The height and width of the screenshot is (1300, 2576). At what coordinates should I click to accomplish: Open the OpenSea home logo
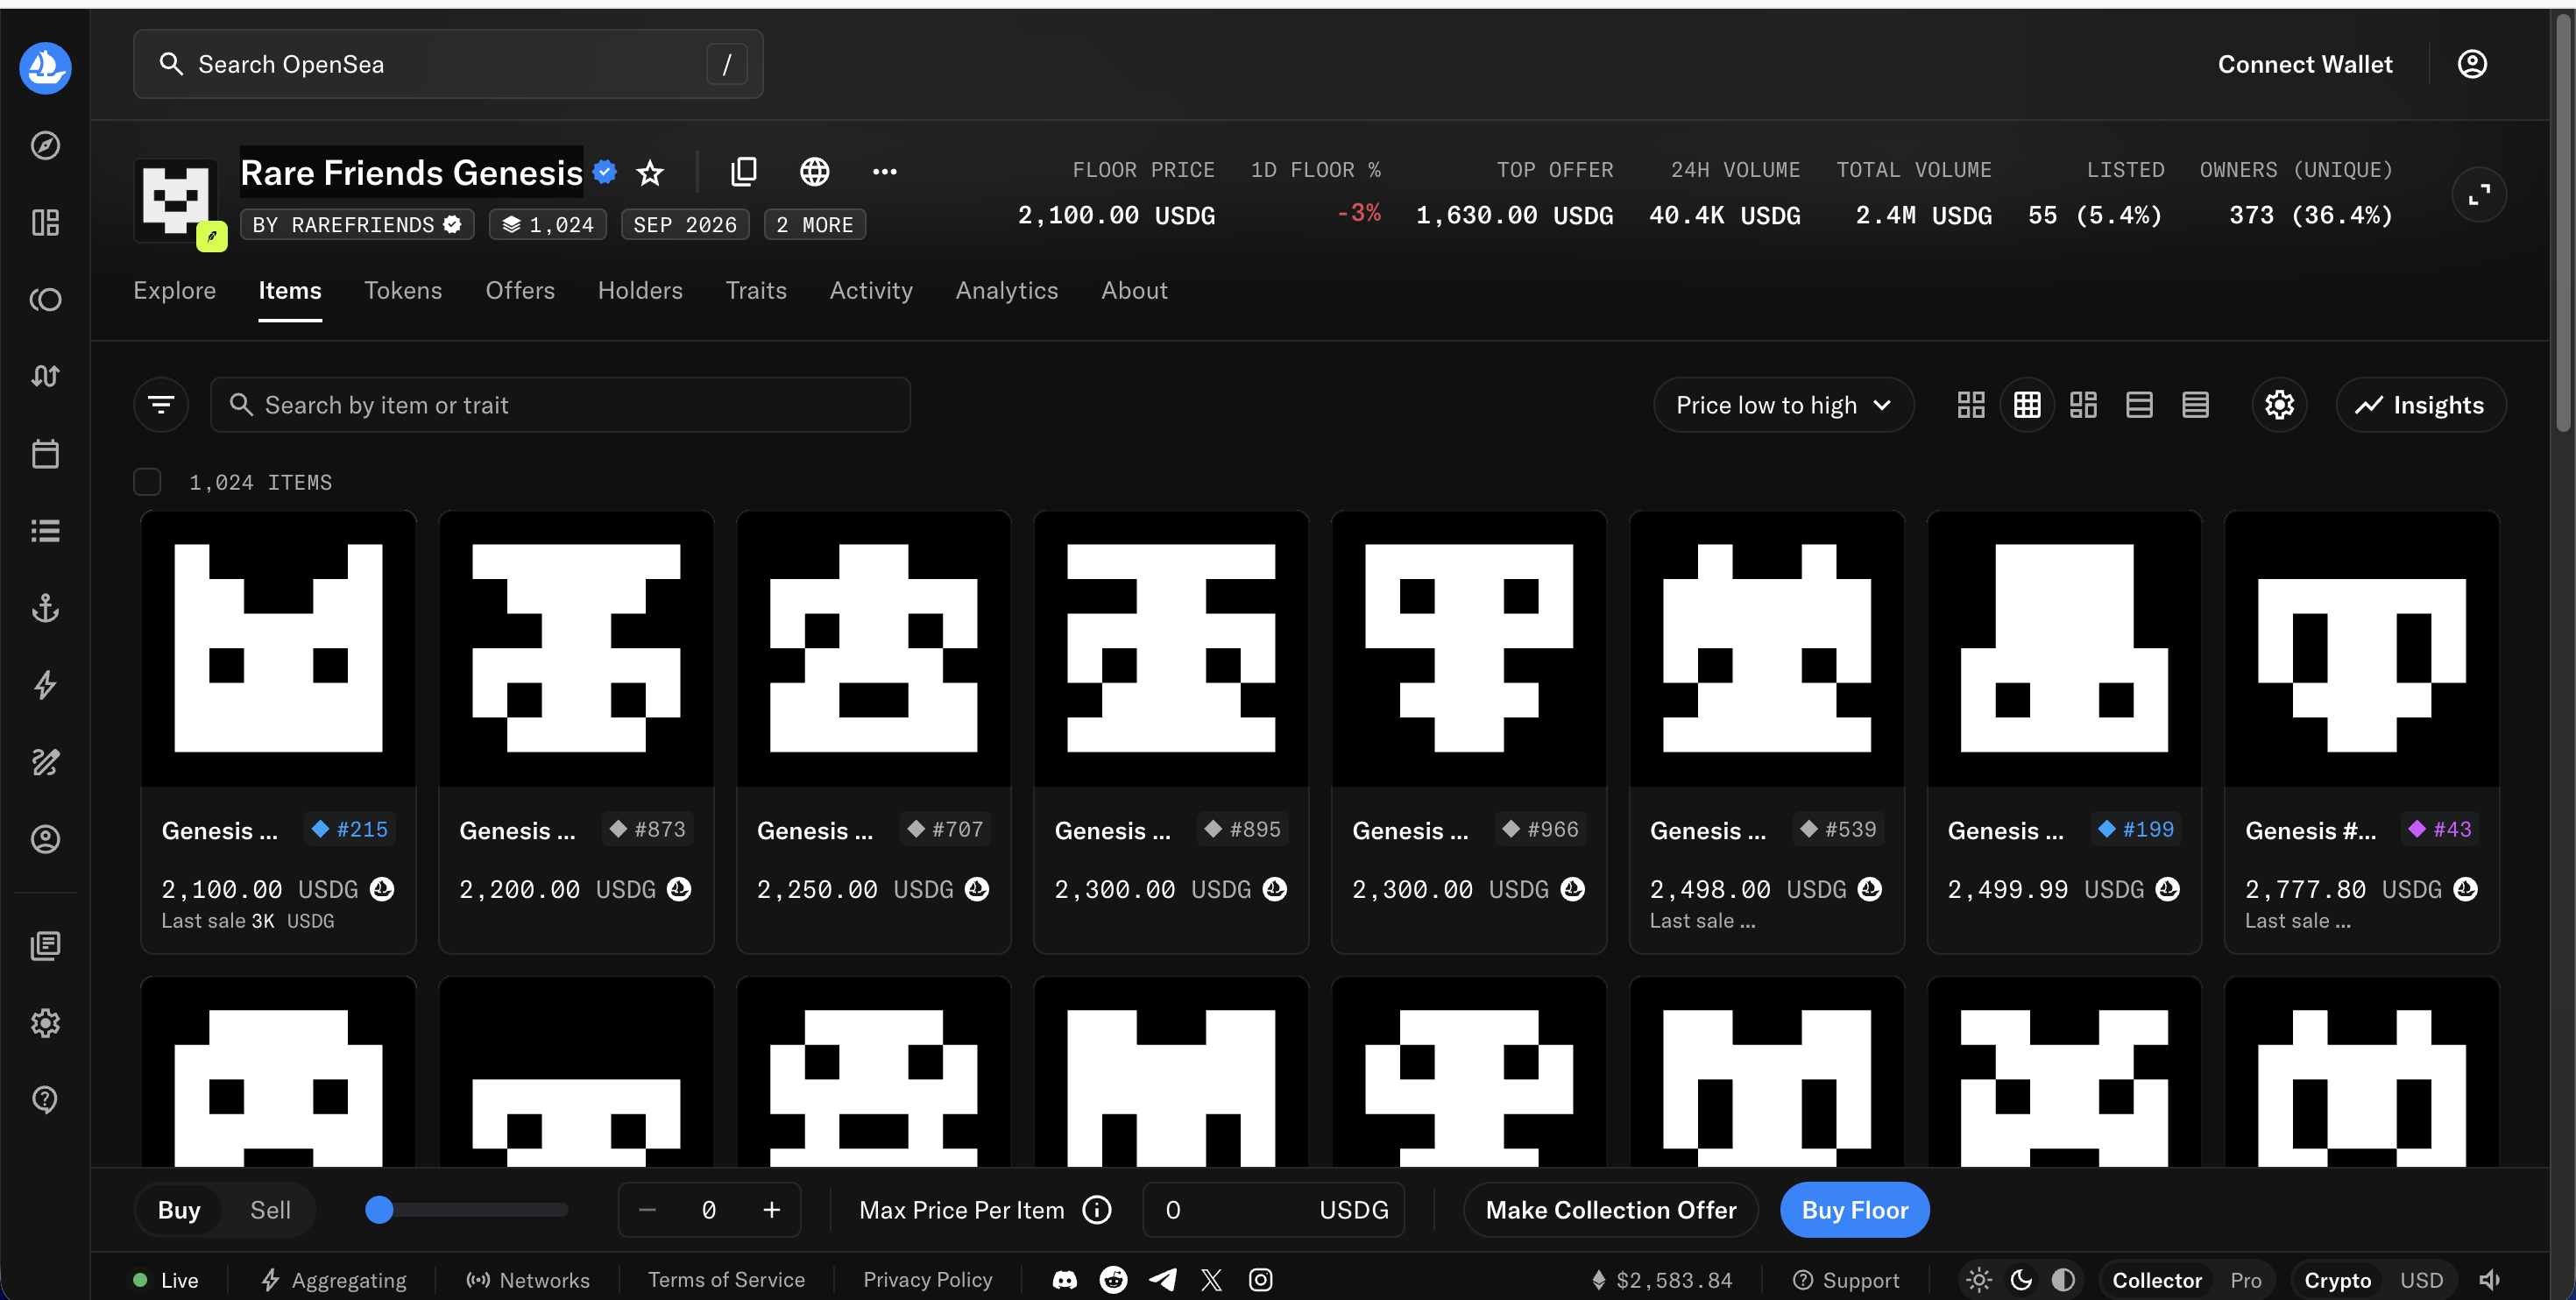[45, 67]
